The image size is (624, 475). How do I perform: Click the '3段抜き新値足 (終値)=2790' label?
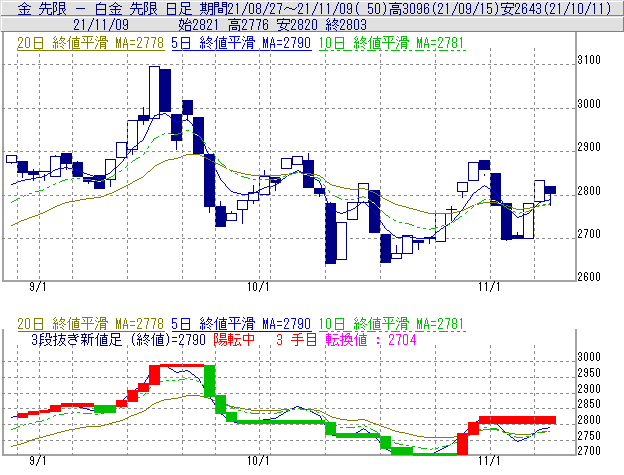coord(118,340)
